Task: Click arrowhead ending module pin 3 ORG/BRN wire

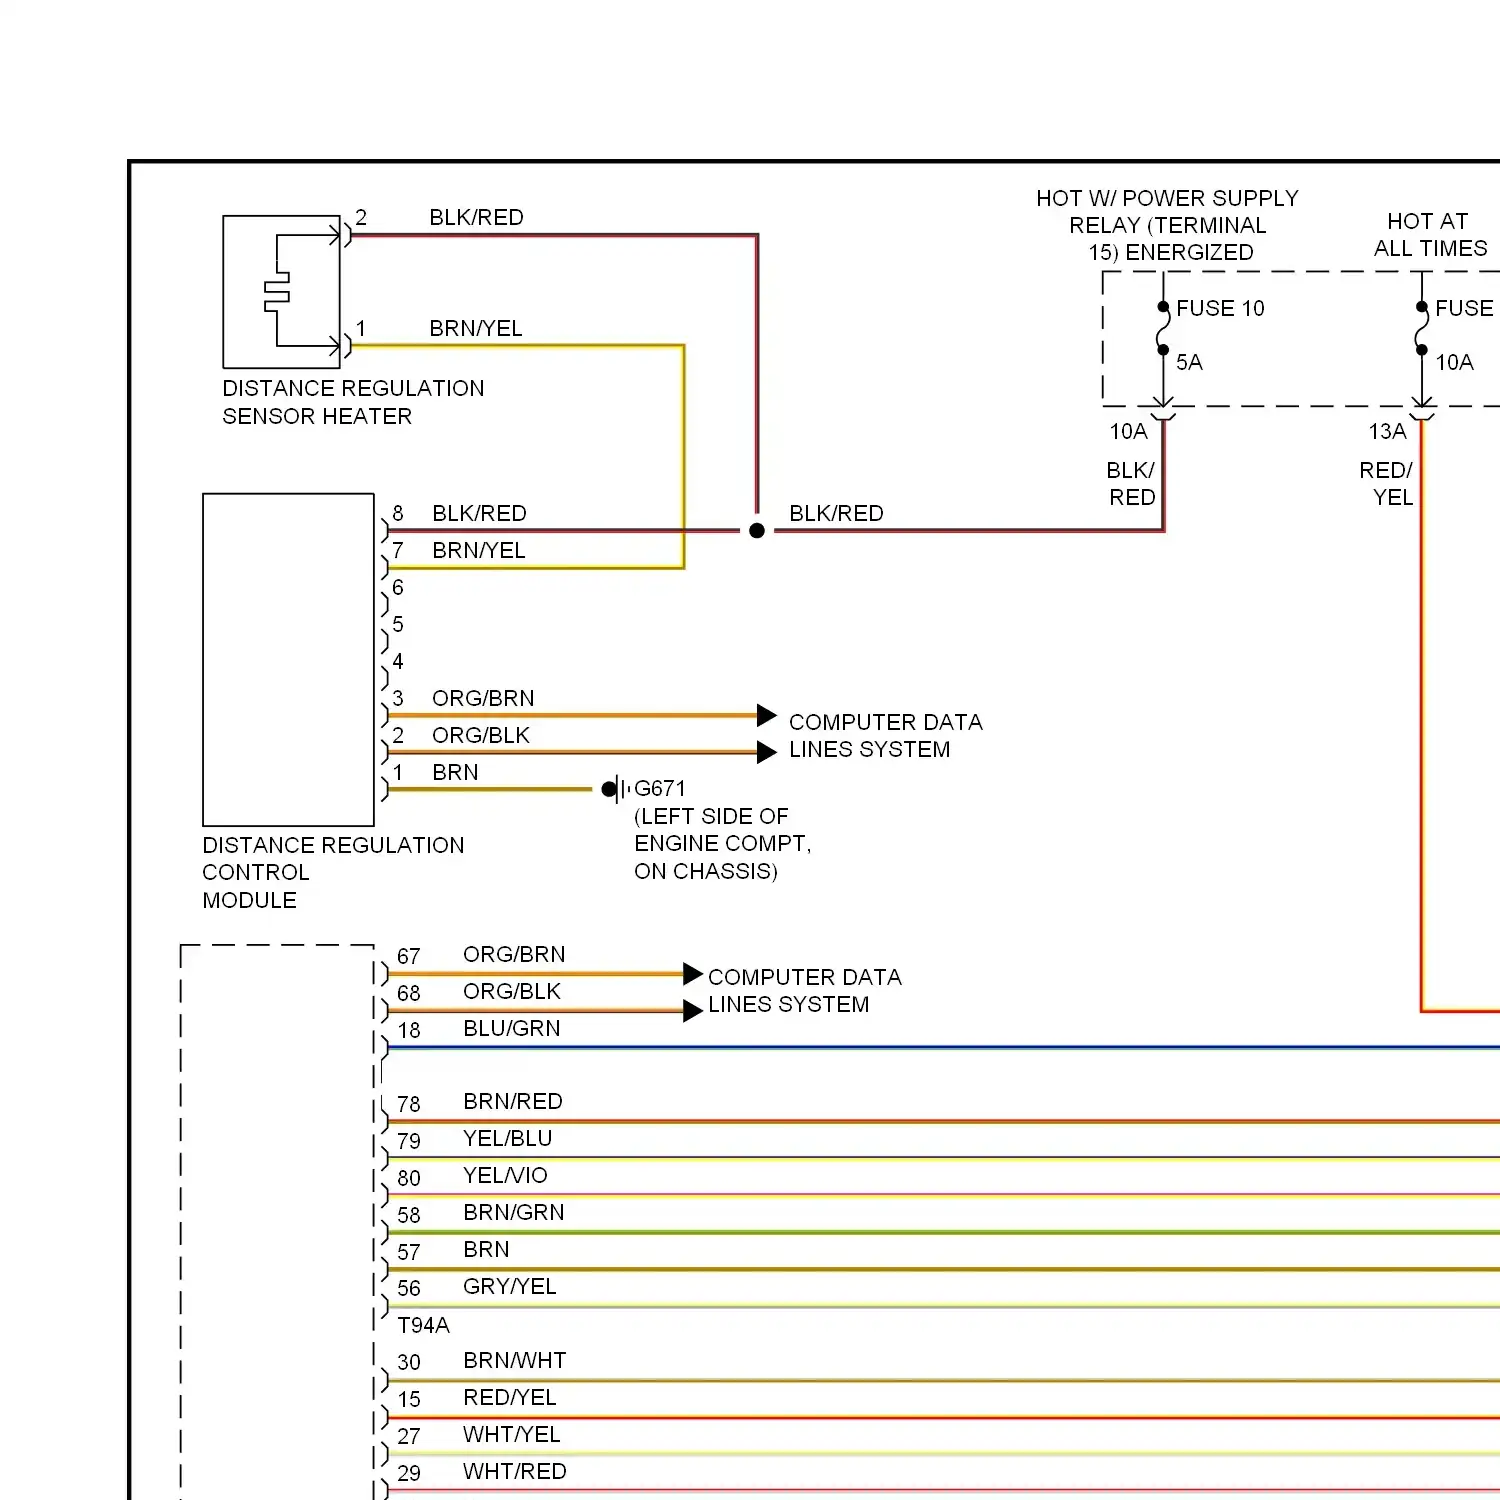Action: pos(767,715)
